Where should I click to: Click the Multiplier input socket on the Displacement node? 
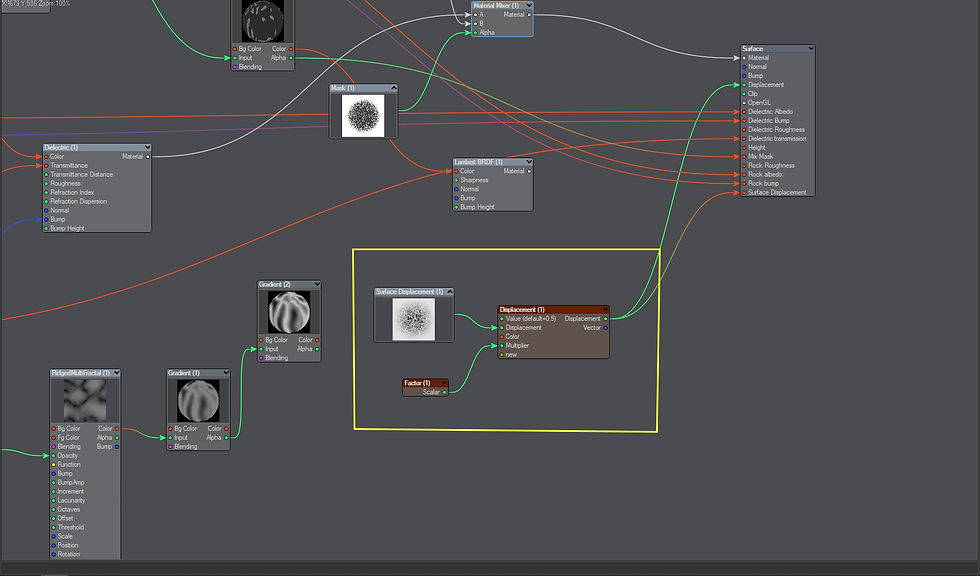point(501,346)
